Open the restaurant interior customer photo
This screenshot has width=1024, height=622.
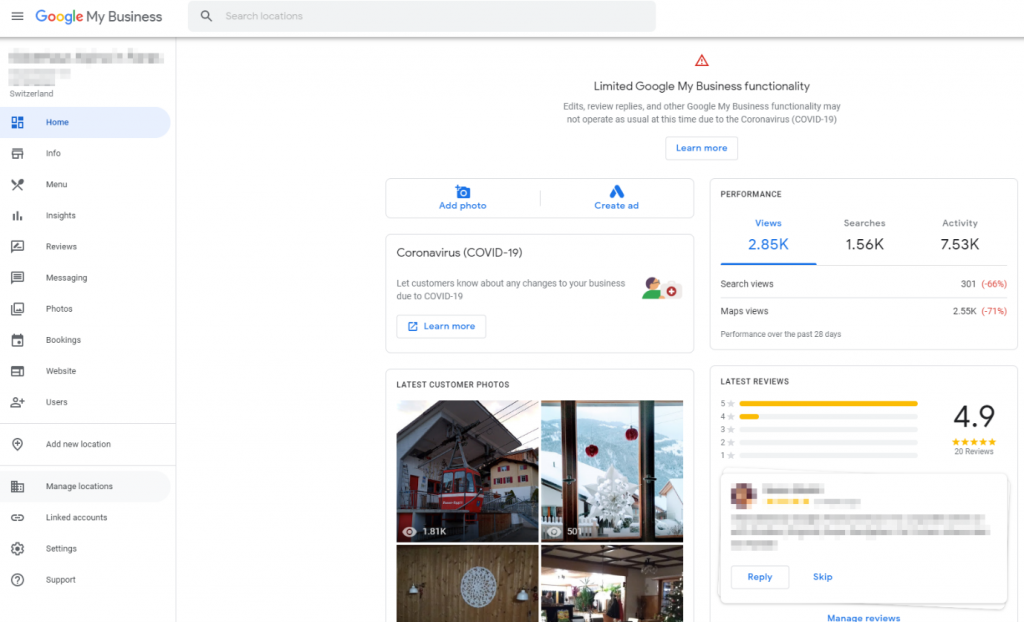pos(612,583)
